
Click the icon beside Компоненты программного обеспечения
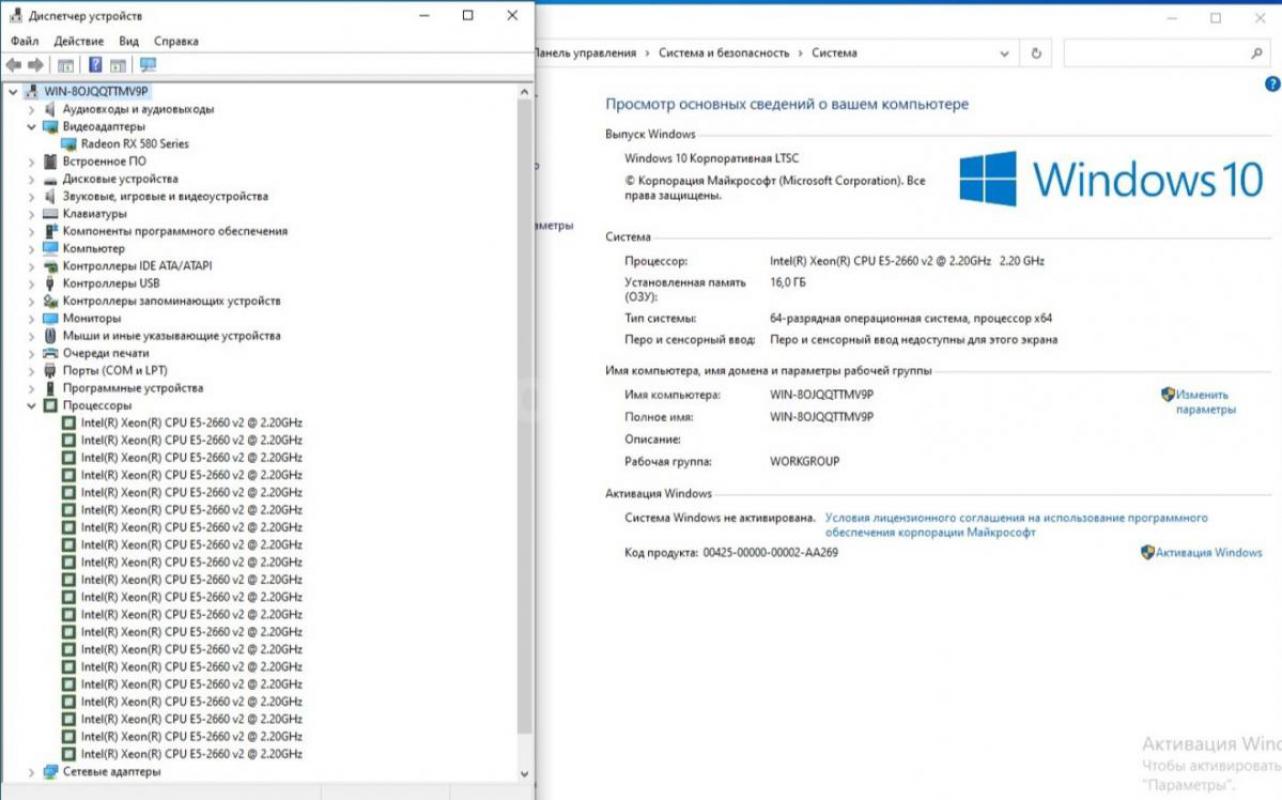point(51,231)
